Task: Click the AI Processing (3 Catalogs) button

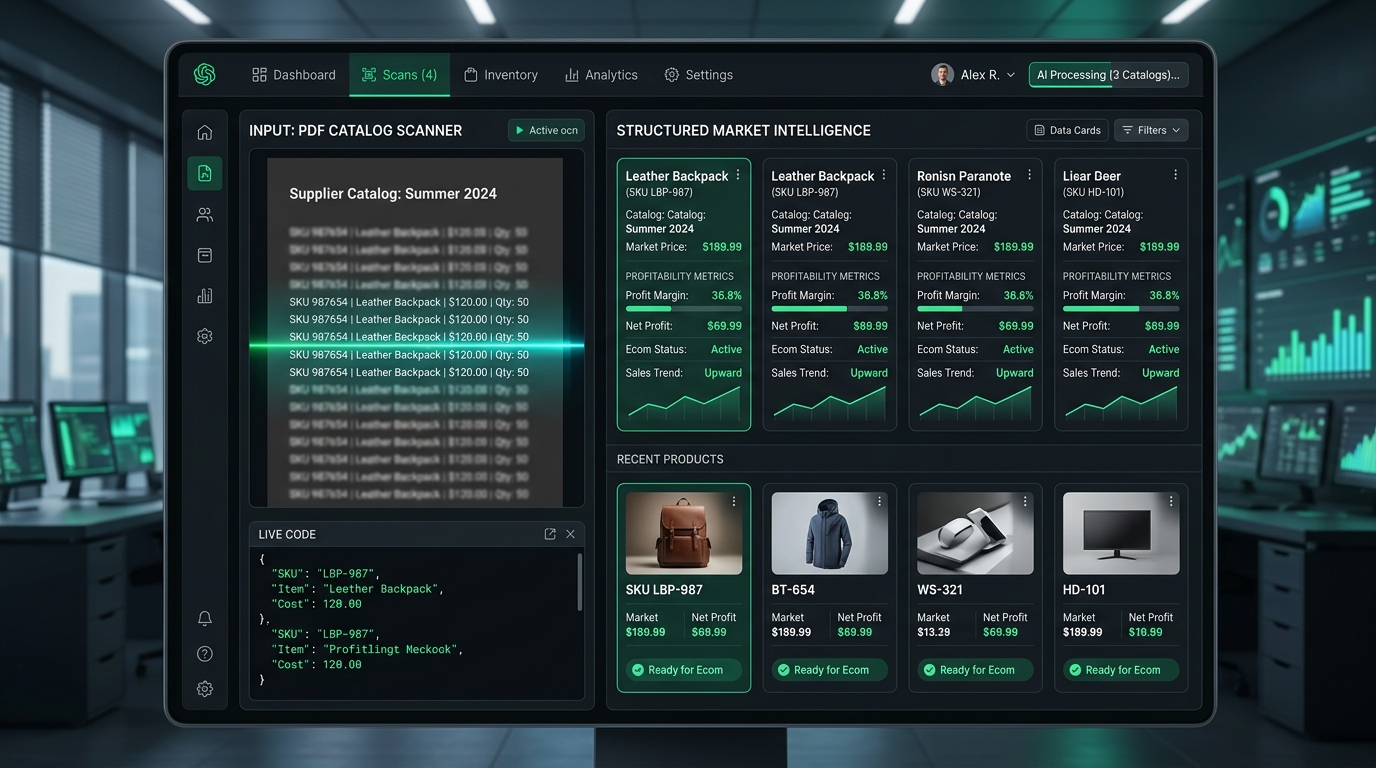Action: (x=1109, y=75)
